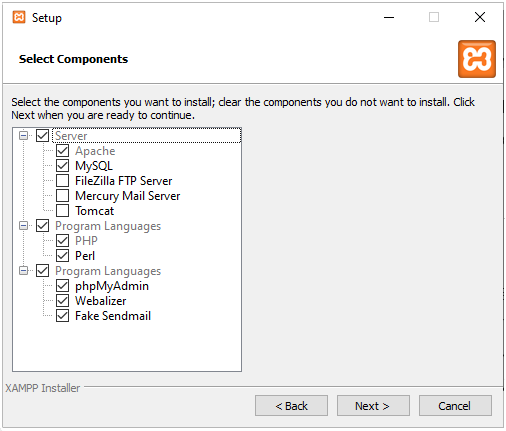Collapse the Program Languages node above PHP
The width and height of the screenshot is (506, 431).
click(x=23, y=226)
